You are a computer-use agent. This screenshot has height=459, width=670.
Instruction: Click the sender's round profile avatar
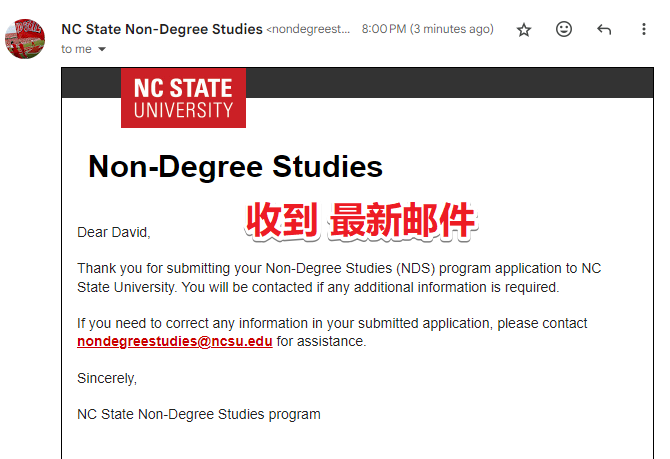click(25, 38)
